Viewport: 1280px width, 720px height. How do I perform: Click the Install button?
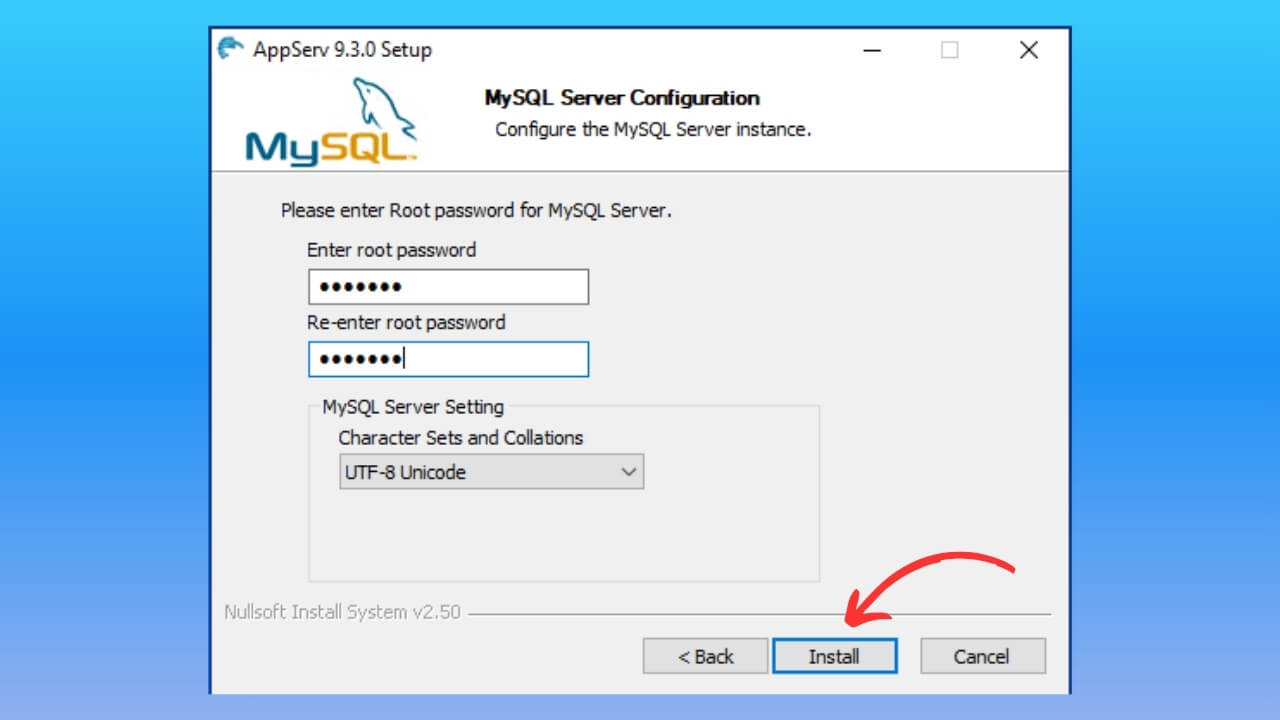834,656
